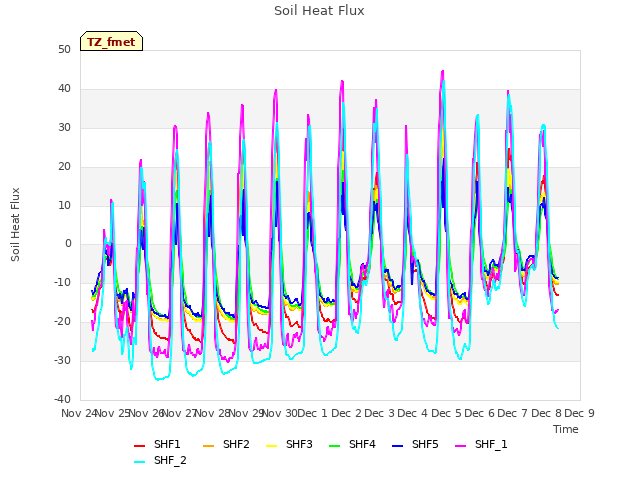Viewport: 640px width, 480px height.
Task: Toggle the SHF3 legend entry
Action: tap(289, 444)
